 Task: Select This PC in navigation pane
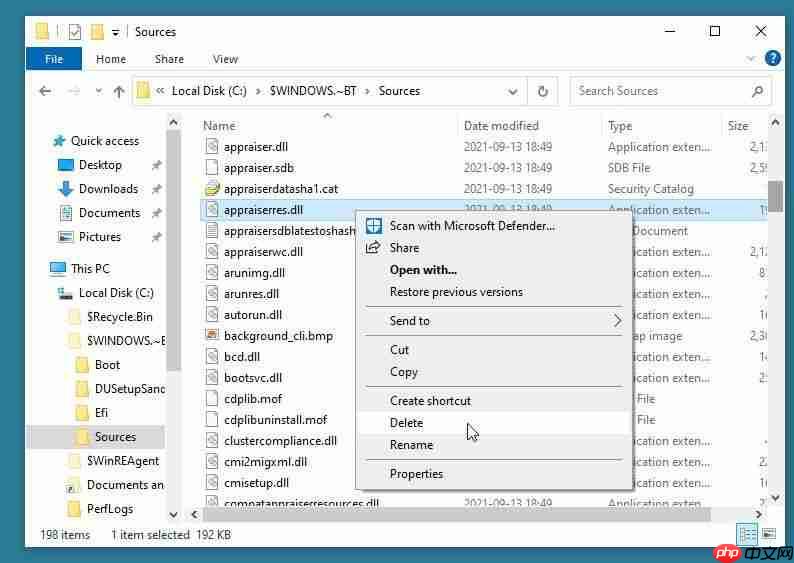90,268
